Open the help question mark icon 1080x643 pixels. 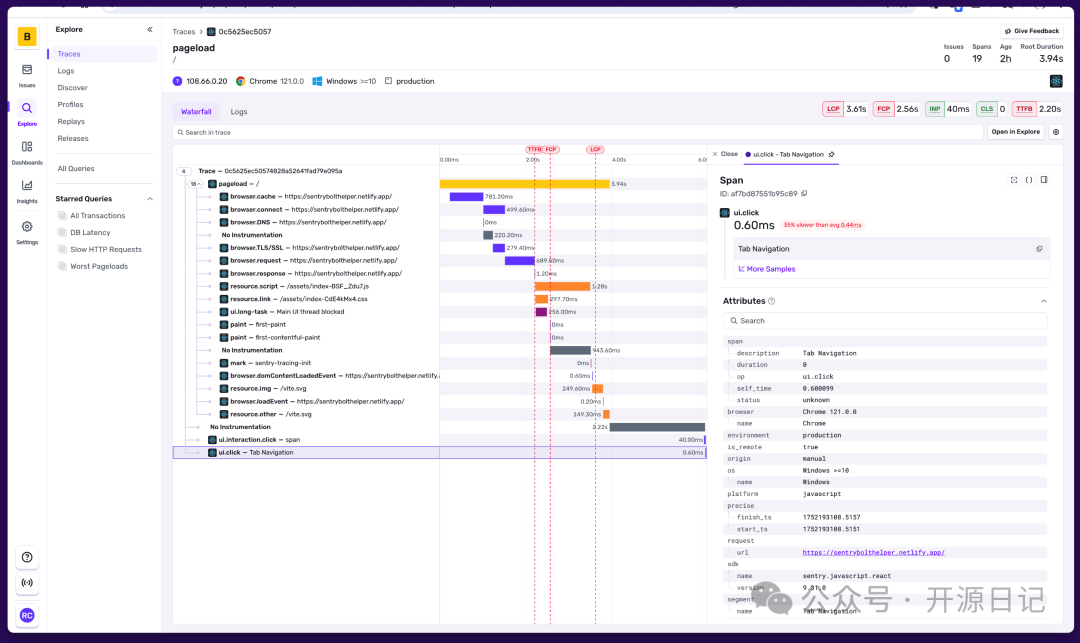click(27, 557)
